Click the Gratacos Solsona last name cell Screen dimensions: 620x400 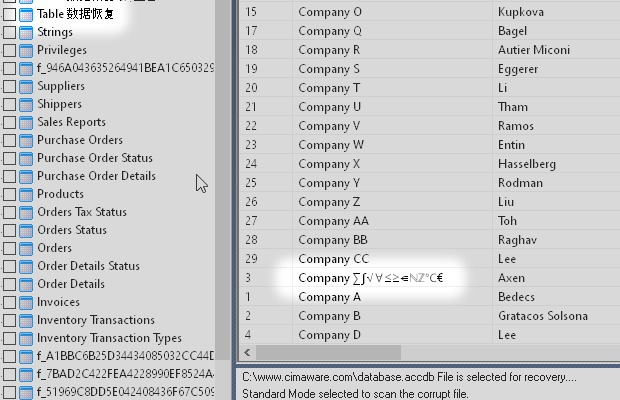tap(545, 316)
